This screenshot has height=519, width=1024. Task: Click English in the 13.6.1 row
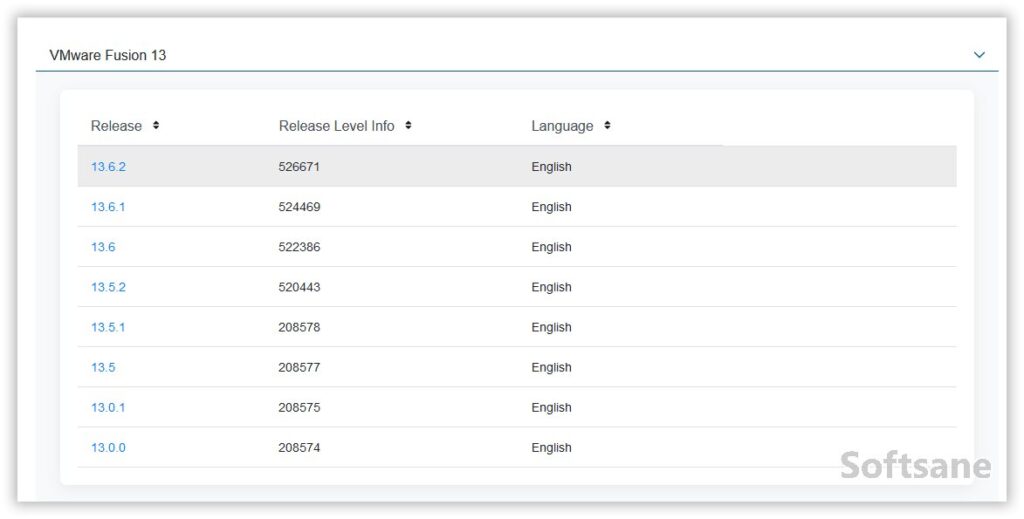[551, 208]
